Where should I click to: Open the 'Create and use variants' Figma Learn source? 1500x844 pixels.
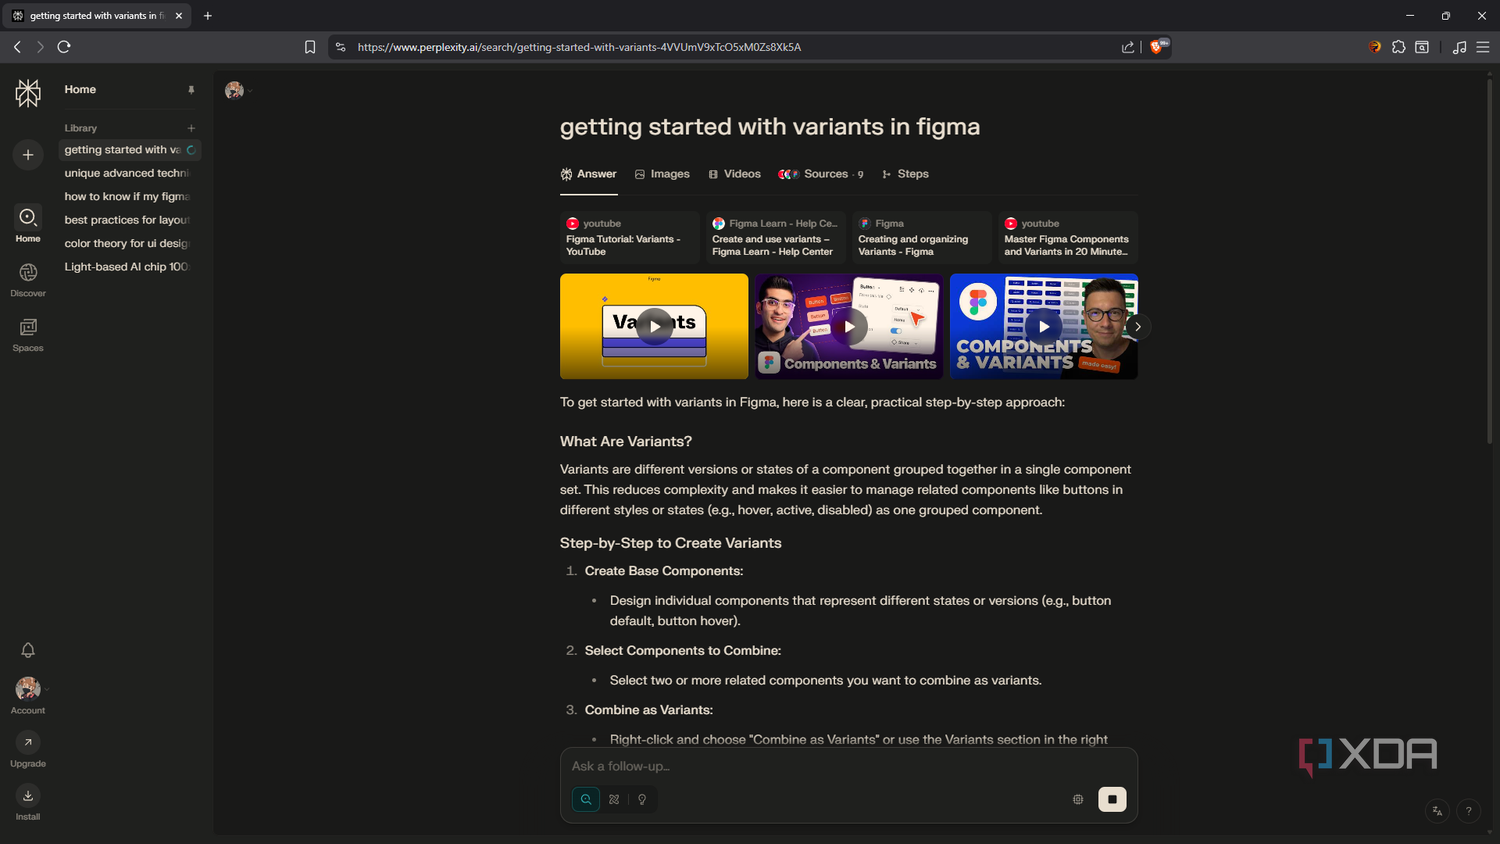coord(776,238)
